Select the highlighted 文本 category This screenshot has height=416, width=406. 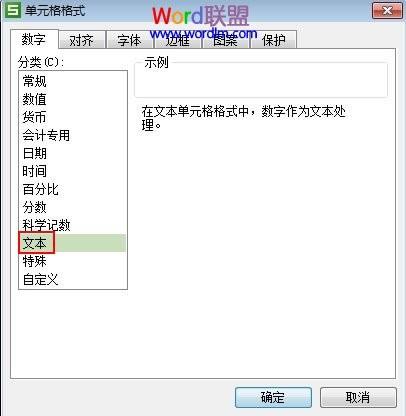coord(73,243)
